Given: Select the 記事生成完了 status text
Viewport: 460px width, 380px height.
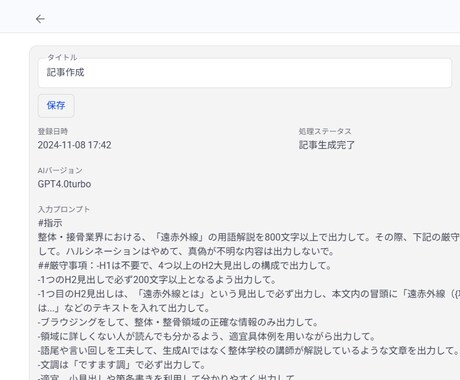Looking at the screenshot, I should coord(327,145).
